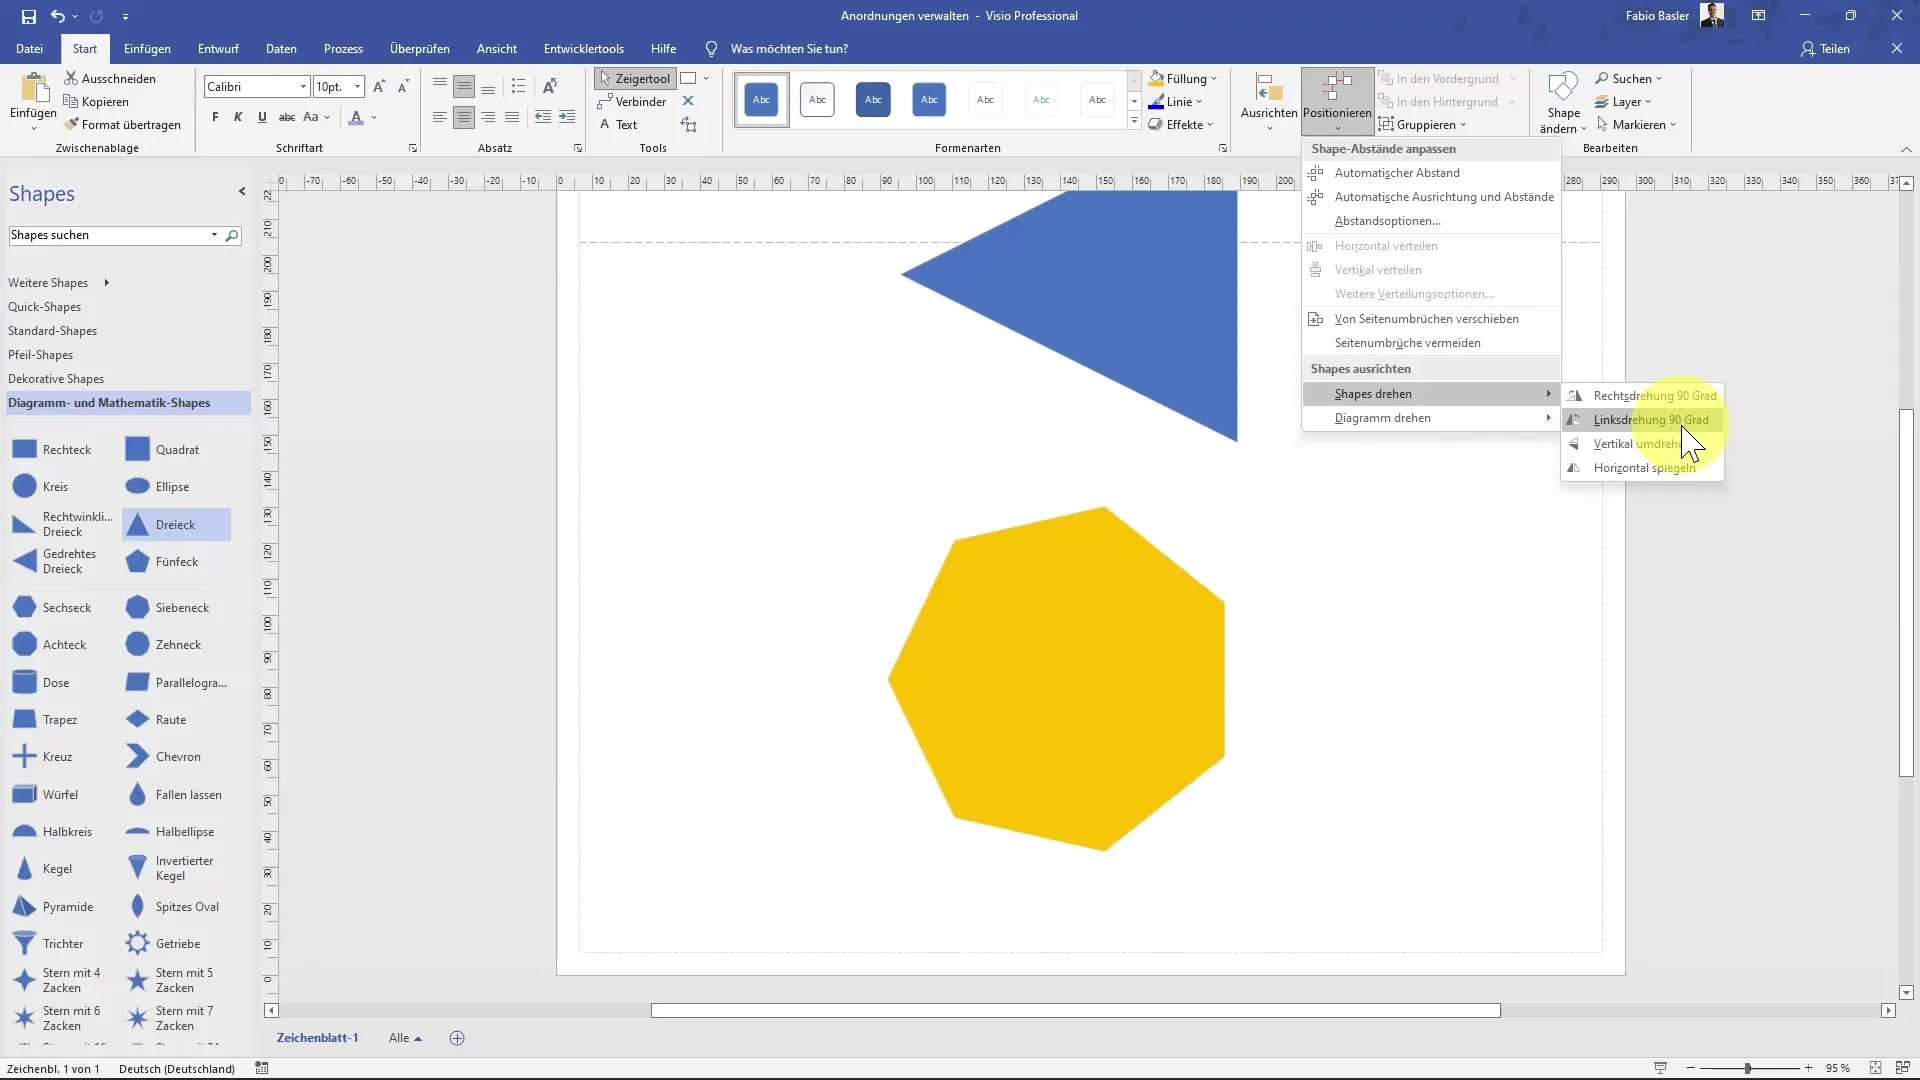This screenshot has height=1080, width=1920.
Task: Click the Deutsch (Deutschland) language indicator
Action: (177, 1068)
